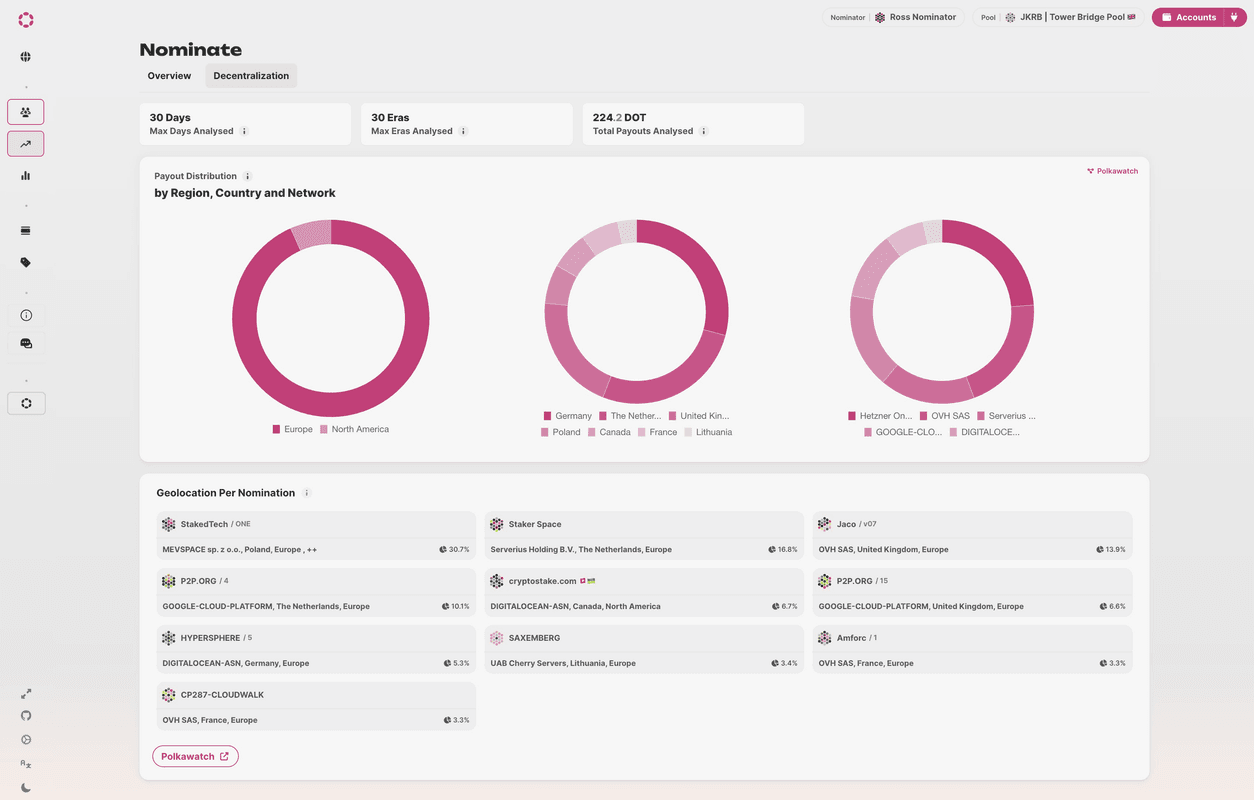Switch to the Overview tab
This screenshot has width=1254, height=800.
point(169,76)
